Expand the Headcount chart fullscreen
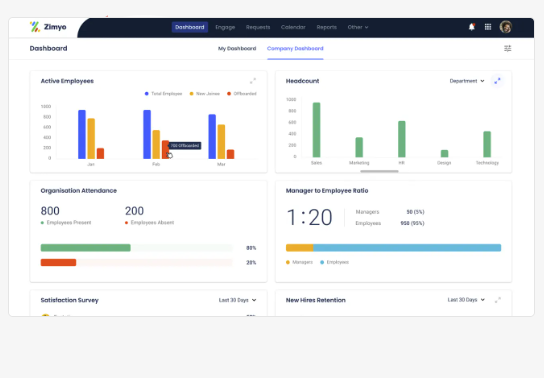Viewport: 544px width, 378px height. (x=497, y=81)
